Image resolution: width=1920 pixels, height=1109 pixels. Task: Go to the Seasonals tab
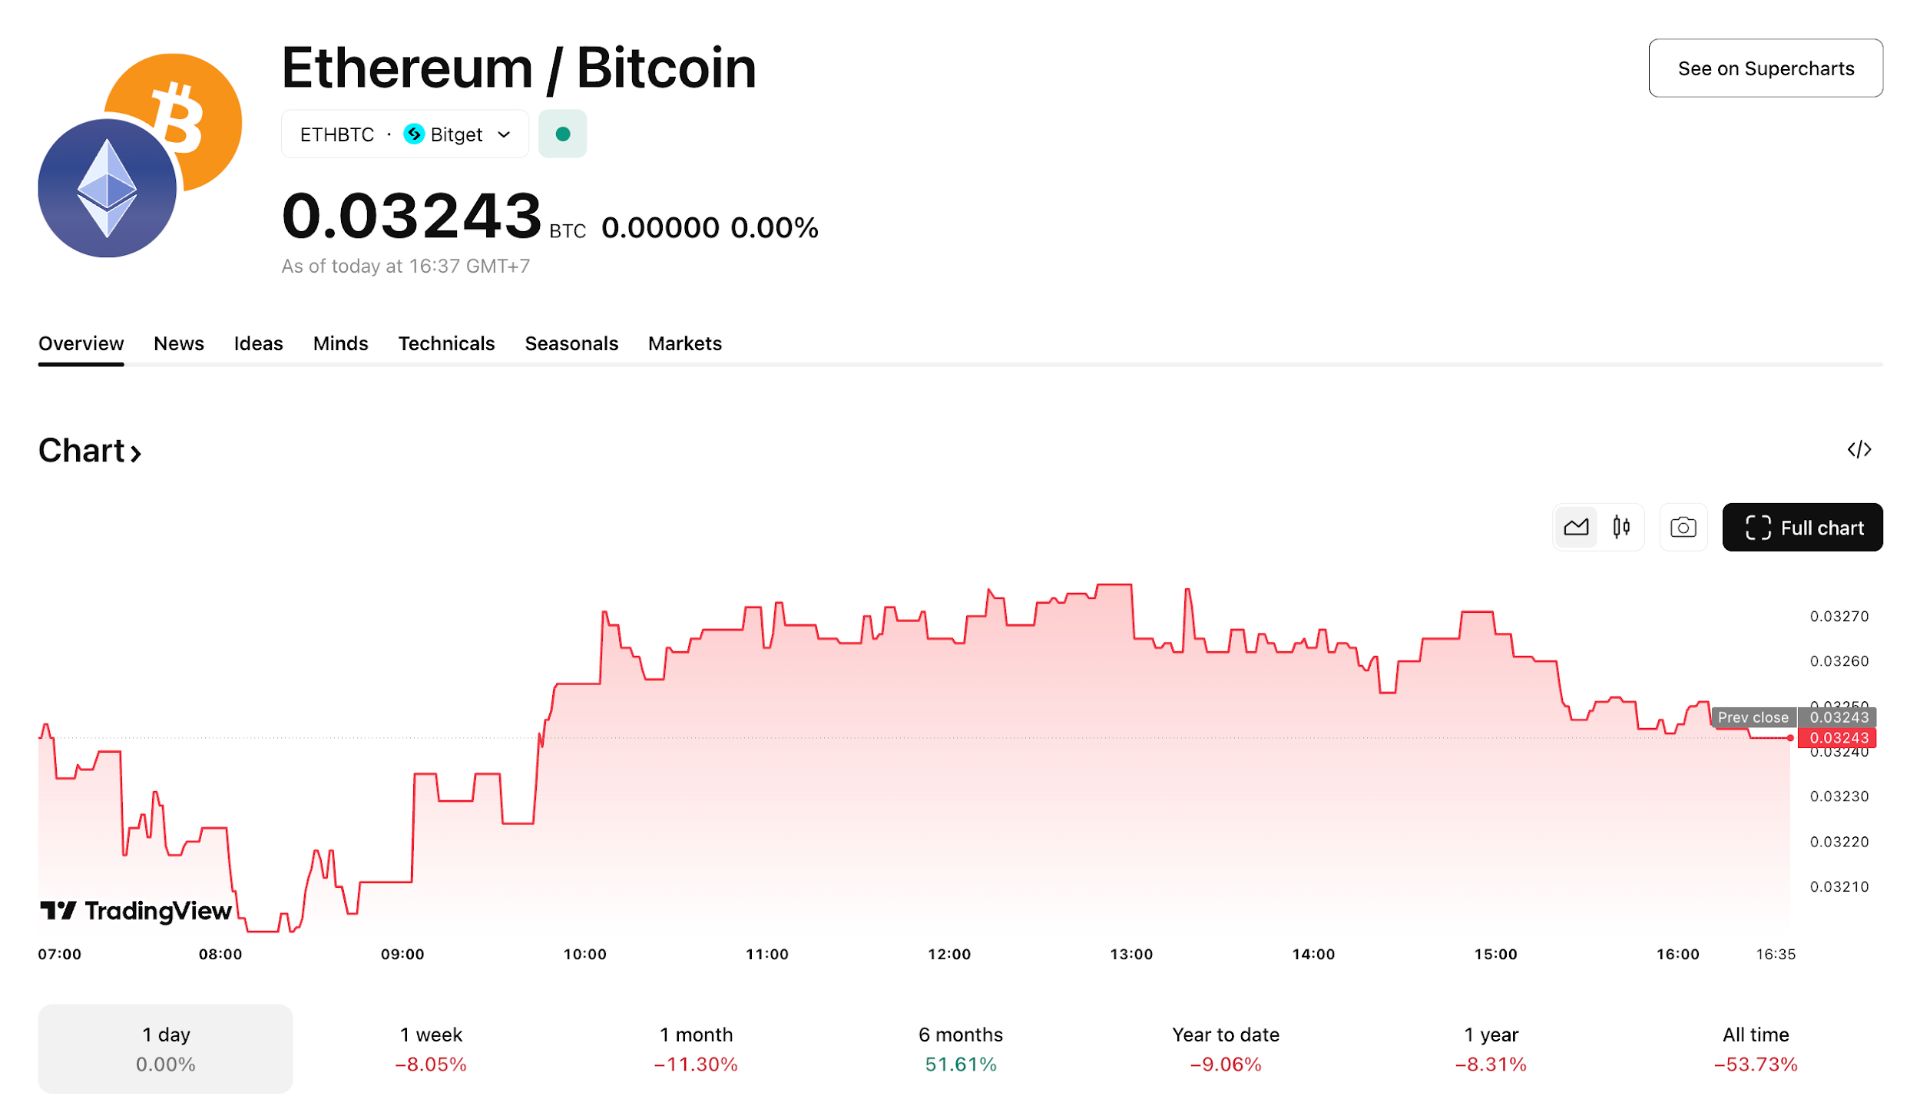572,343
